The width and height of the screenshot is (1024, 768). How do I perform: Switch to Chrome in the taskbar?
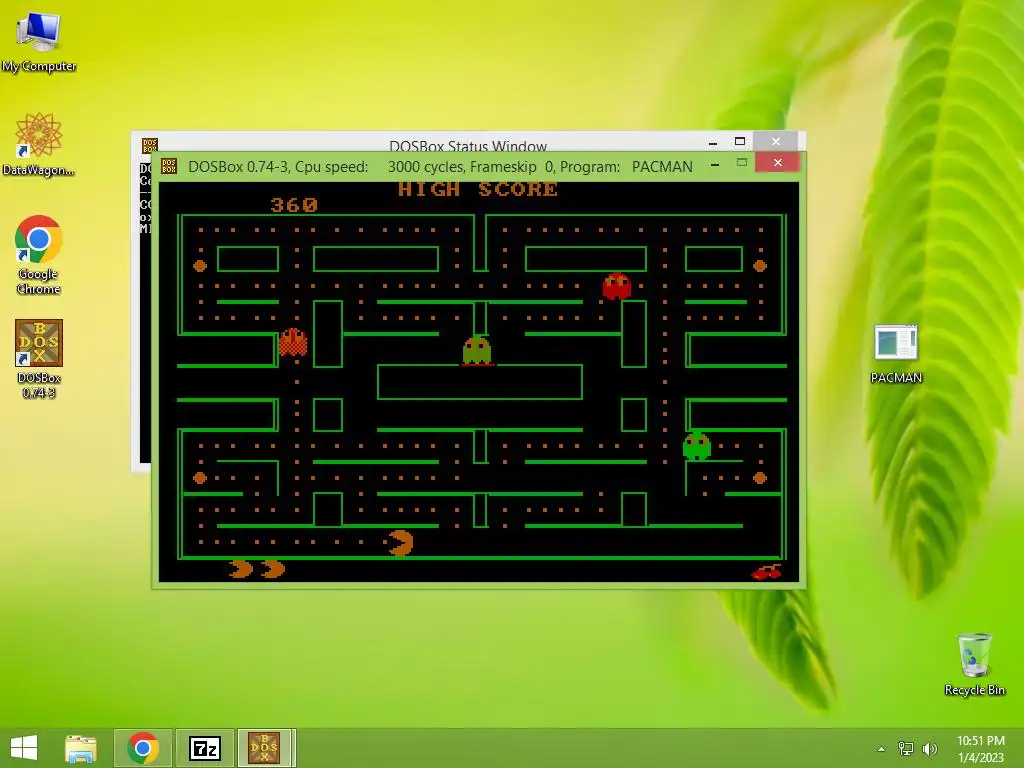tap(143, 748)
